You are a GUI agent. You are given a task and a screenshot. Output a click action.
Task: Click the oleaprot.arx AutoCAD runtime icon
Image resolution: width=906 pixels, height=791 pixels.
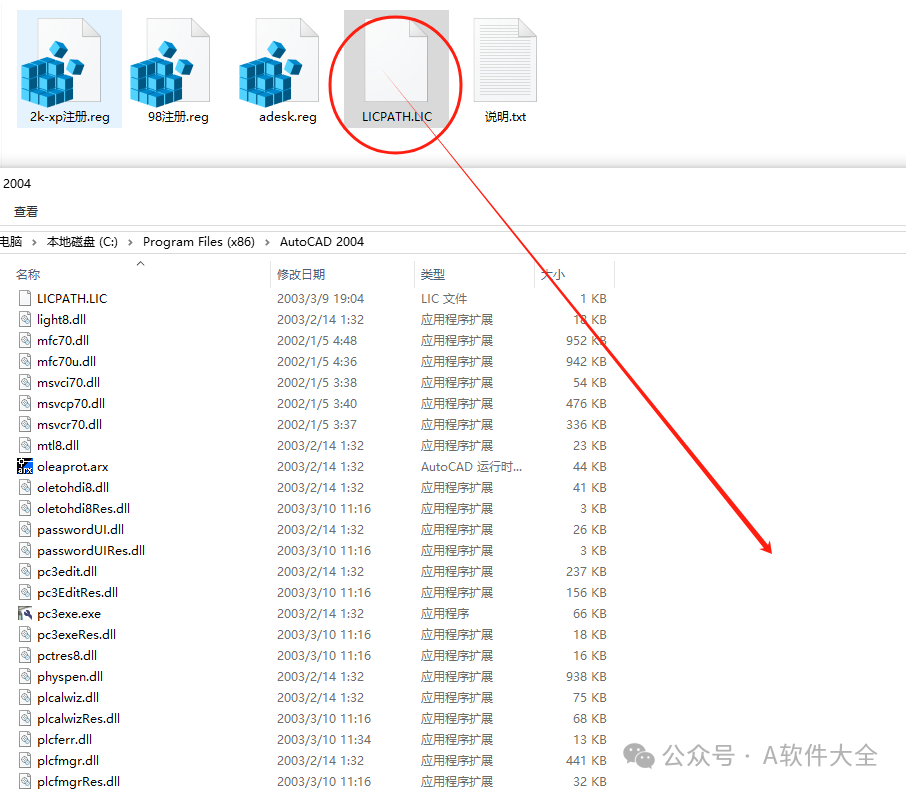point(25,466)
